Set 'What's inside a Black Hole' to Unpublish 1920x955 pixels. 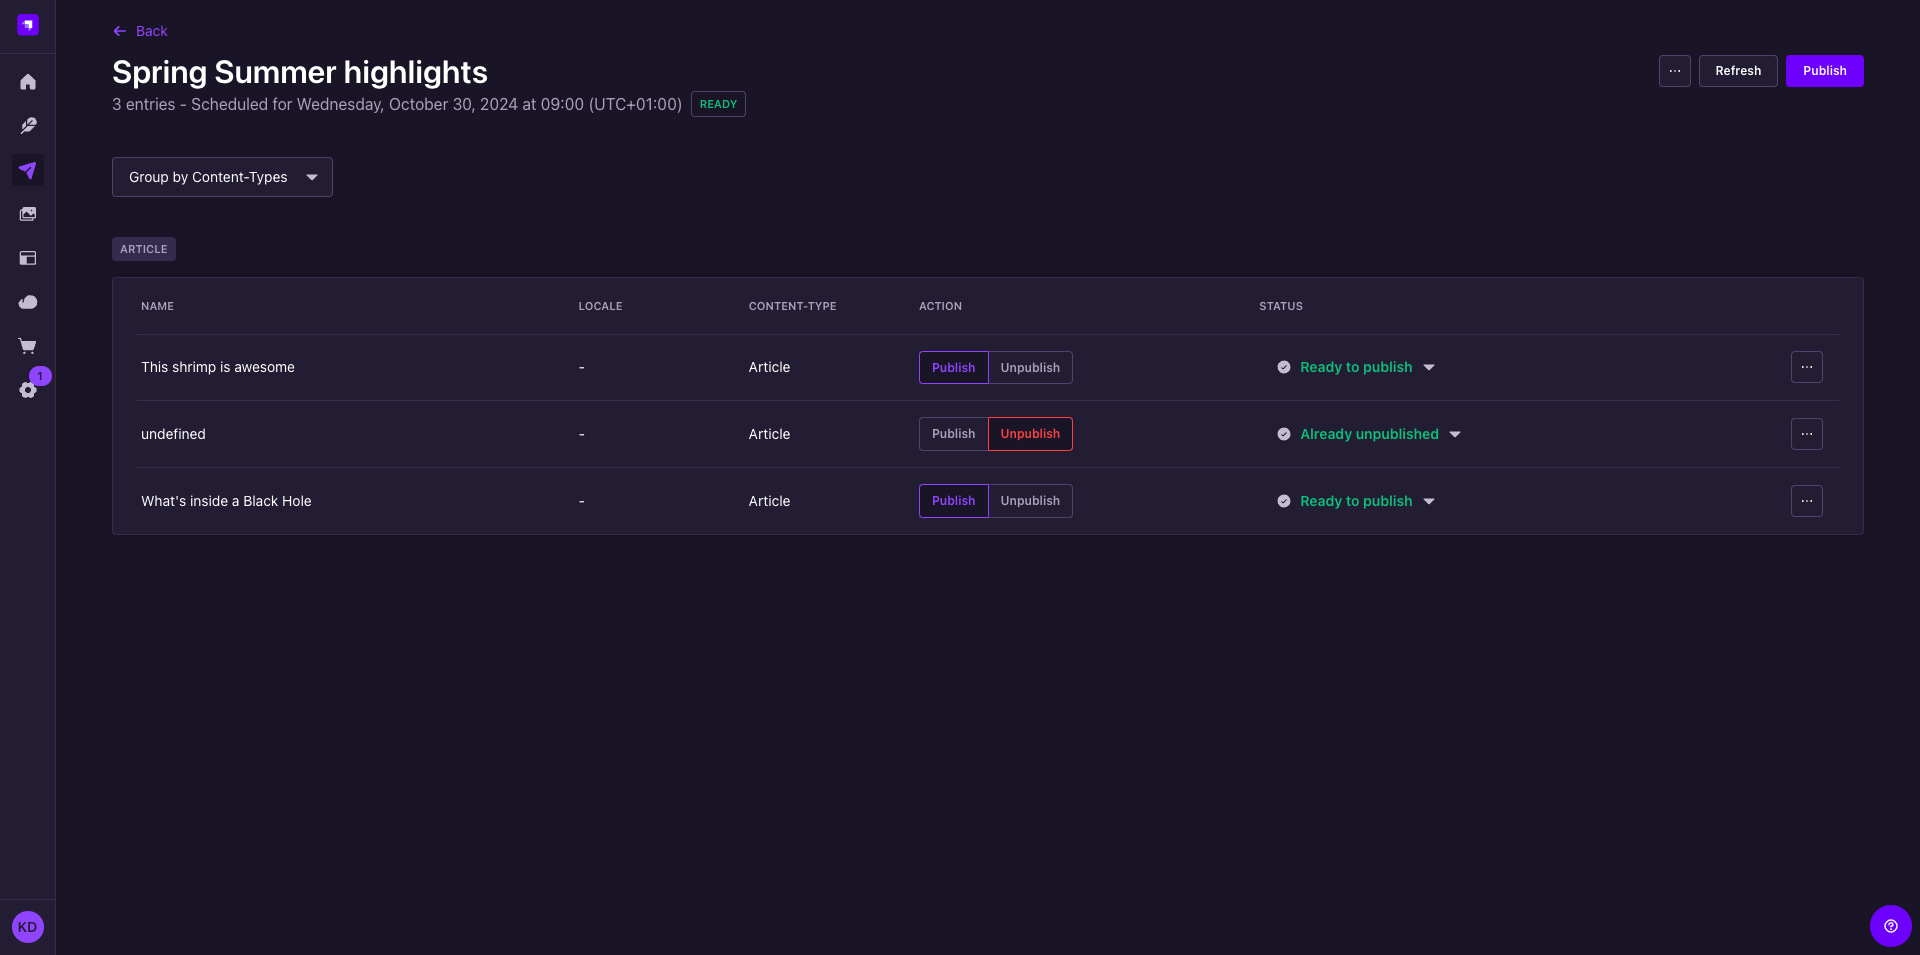click(1030, 501)
